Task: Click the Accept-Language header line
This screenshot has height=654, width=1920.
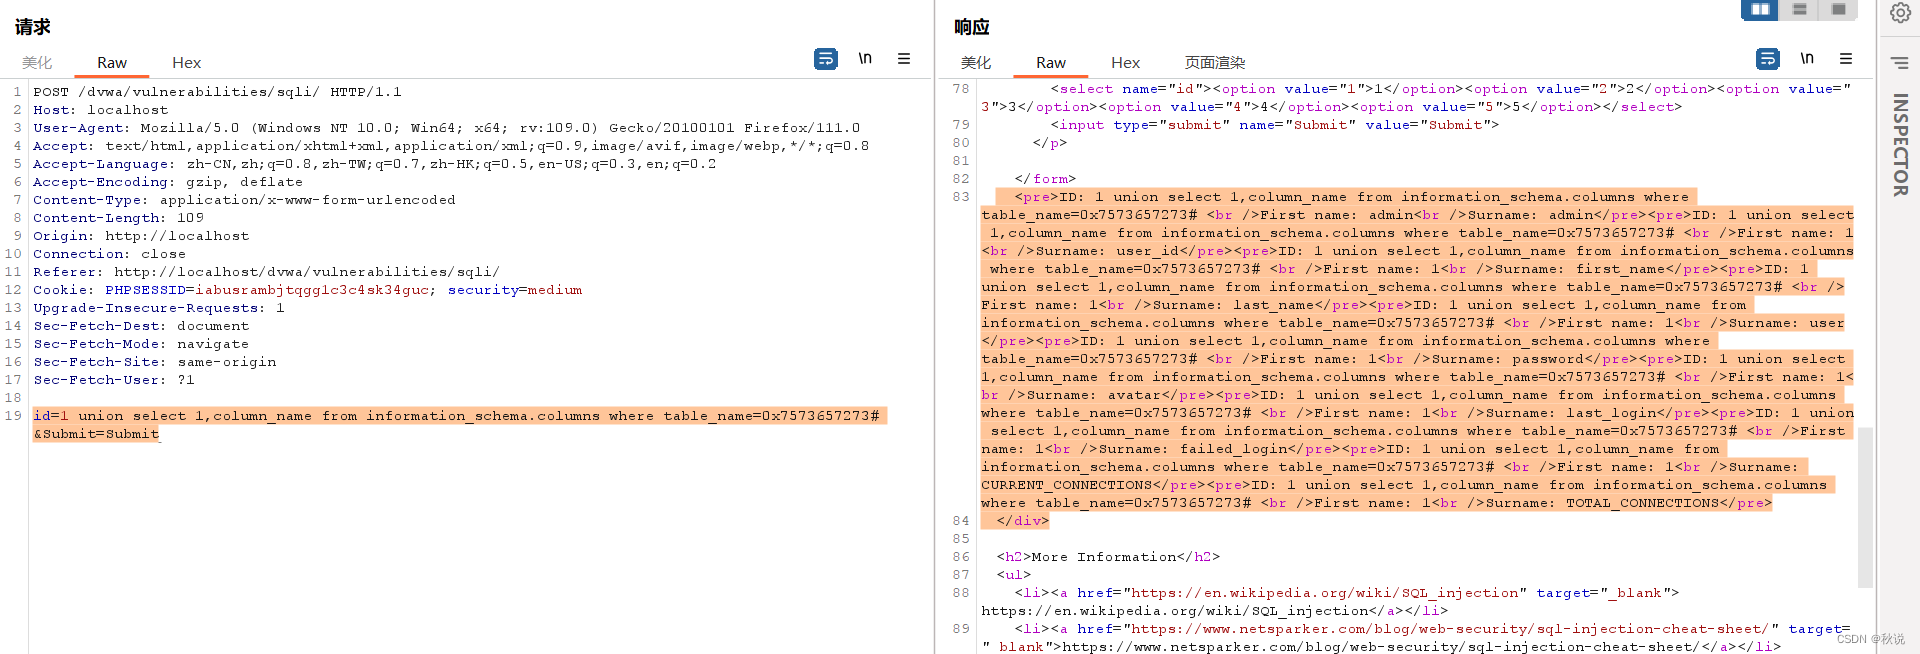Action: click(375, 164)
